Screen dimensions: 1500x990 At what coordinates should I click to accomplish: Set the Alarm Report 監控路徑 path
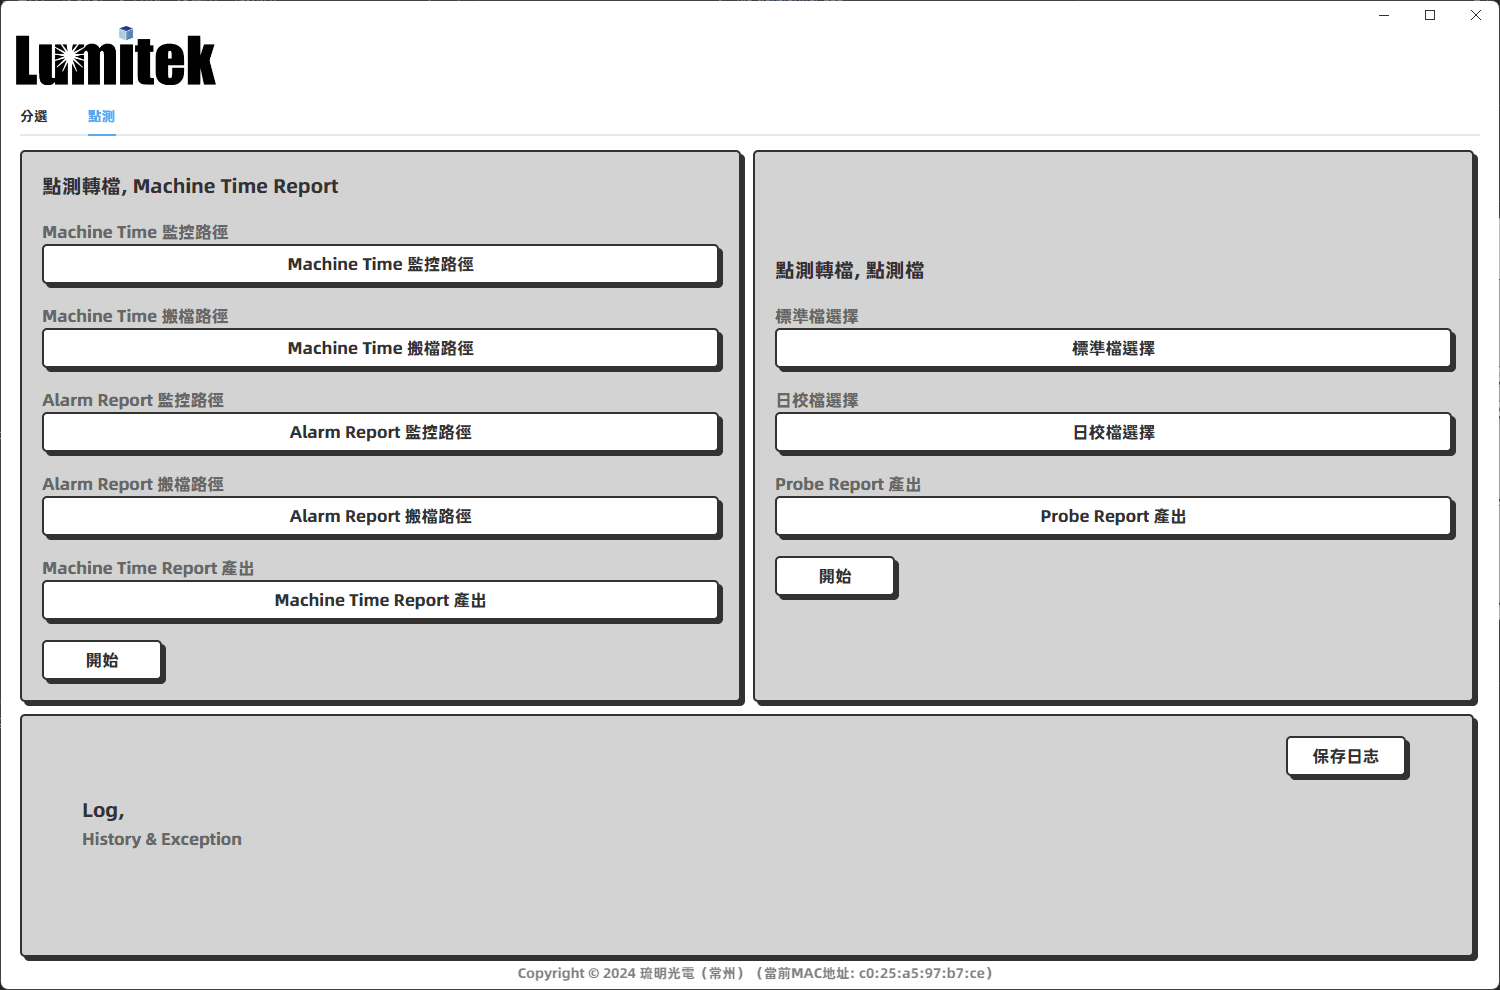click(x=380, y=432)
